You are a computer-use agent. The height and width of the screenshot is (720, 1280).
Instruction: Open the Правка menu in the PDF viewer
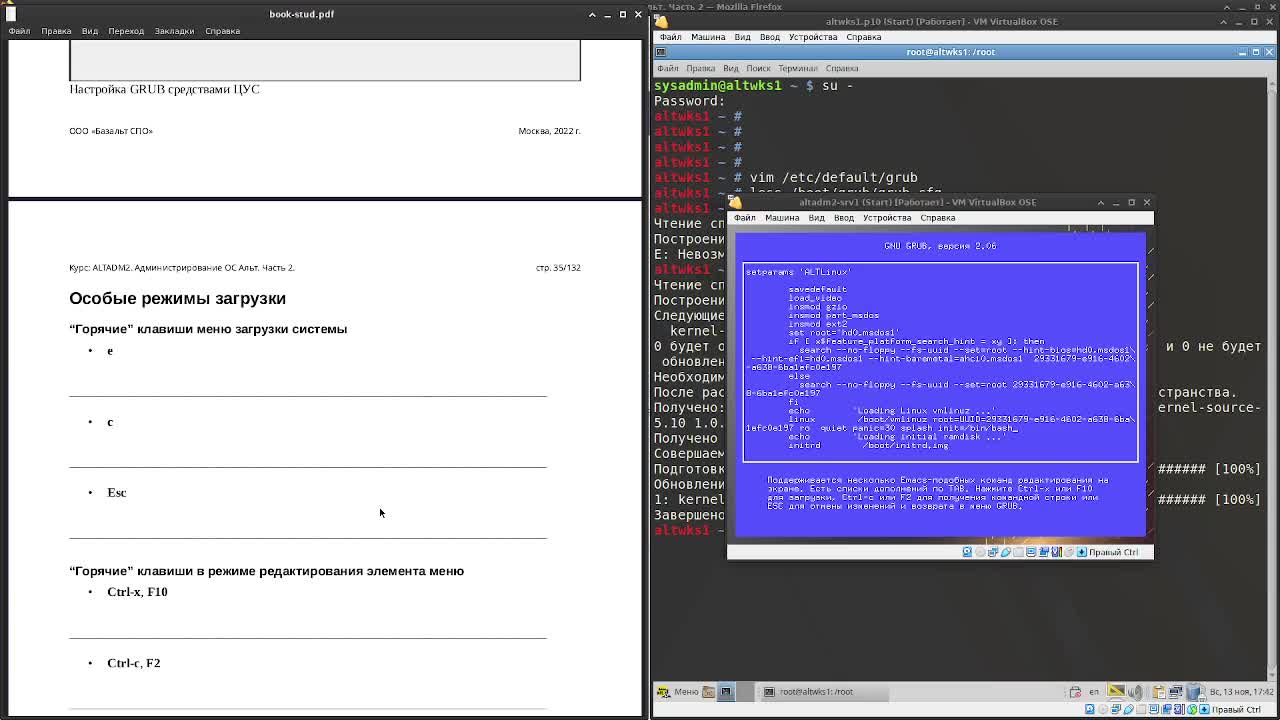56,31
